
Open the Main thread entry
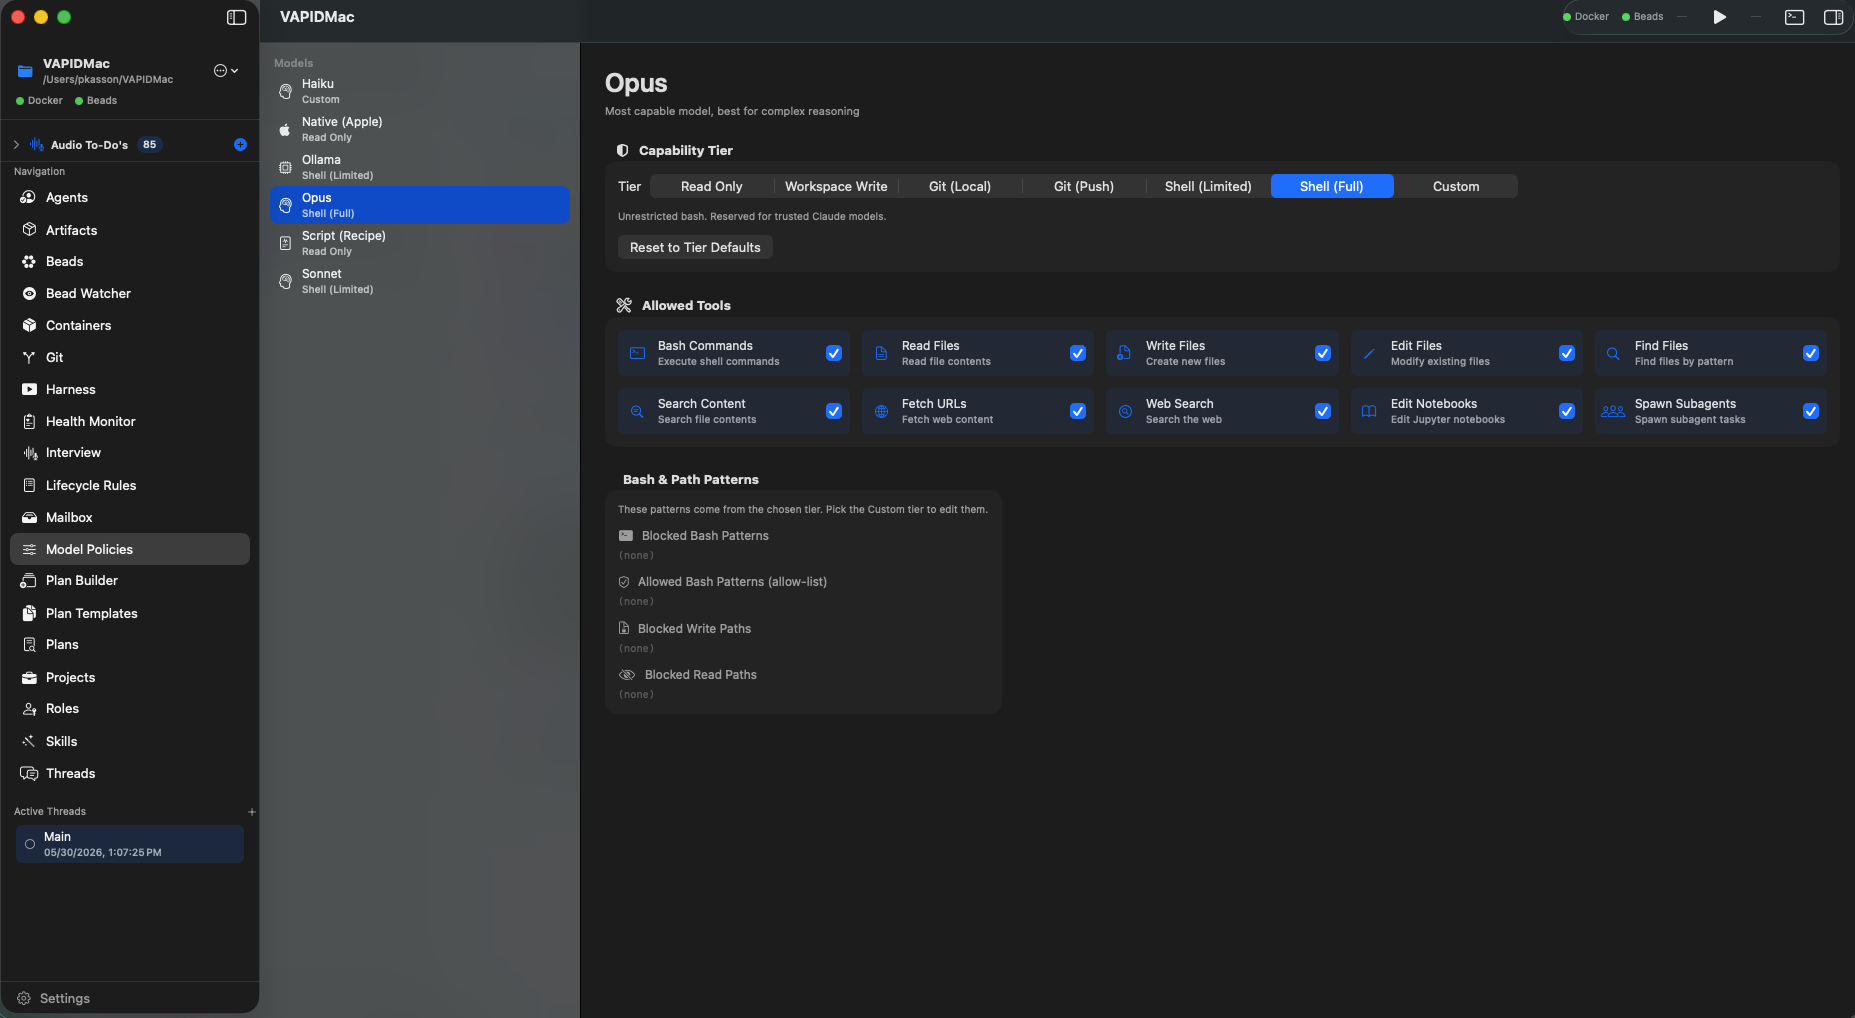pyautogui.click(x=130, y=844)
